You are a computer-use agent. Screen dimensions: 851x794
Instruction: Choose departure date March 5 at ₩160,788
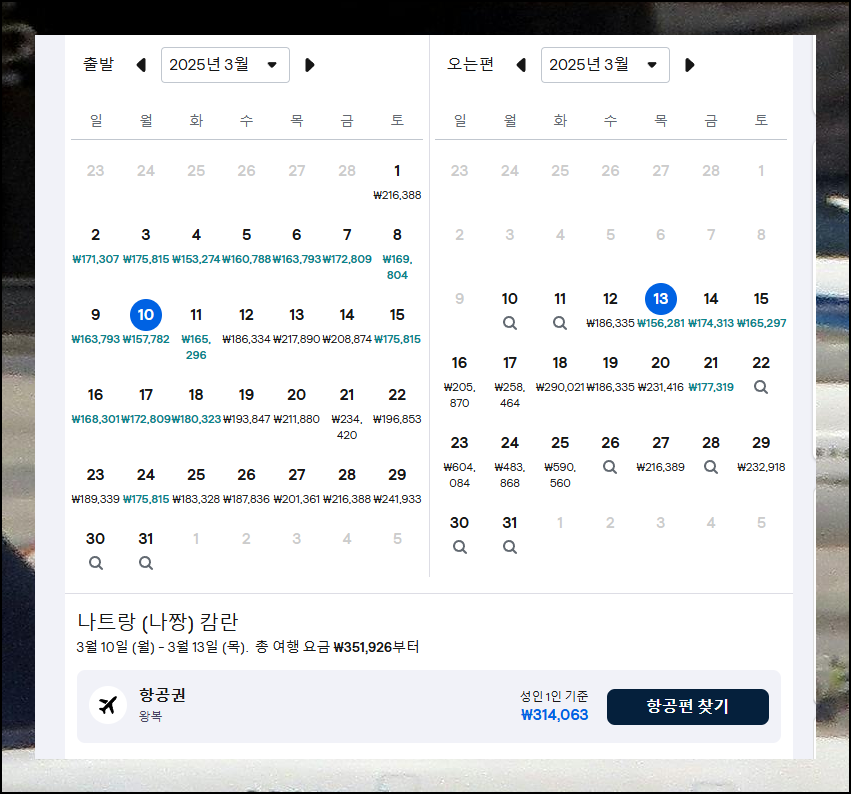246,245
